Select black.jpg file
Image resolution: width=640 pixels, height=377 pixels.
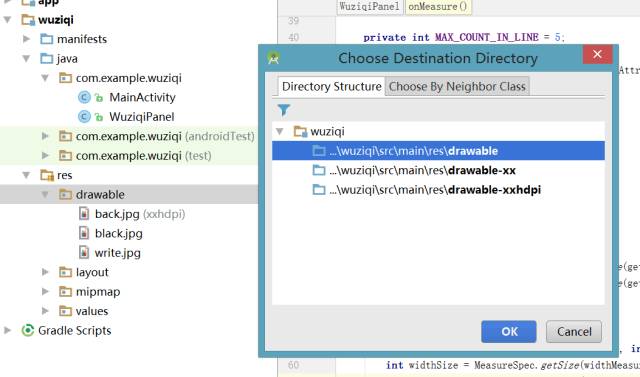119,234
